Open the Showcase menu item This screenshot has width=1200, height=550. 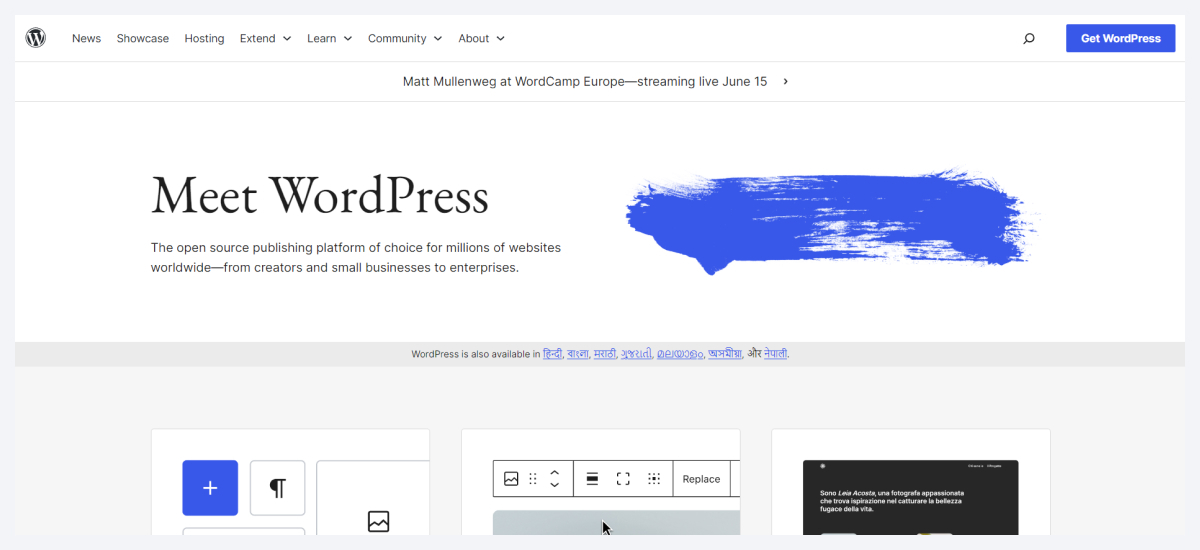coord(142,38)
